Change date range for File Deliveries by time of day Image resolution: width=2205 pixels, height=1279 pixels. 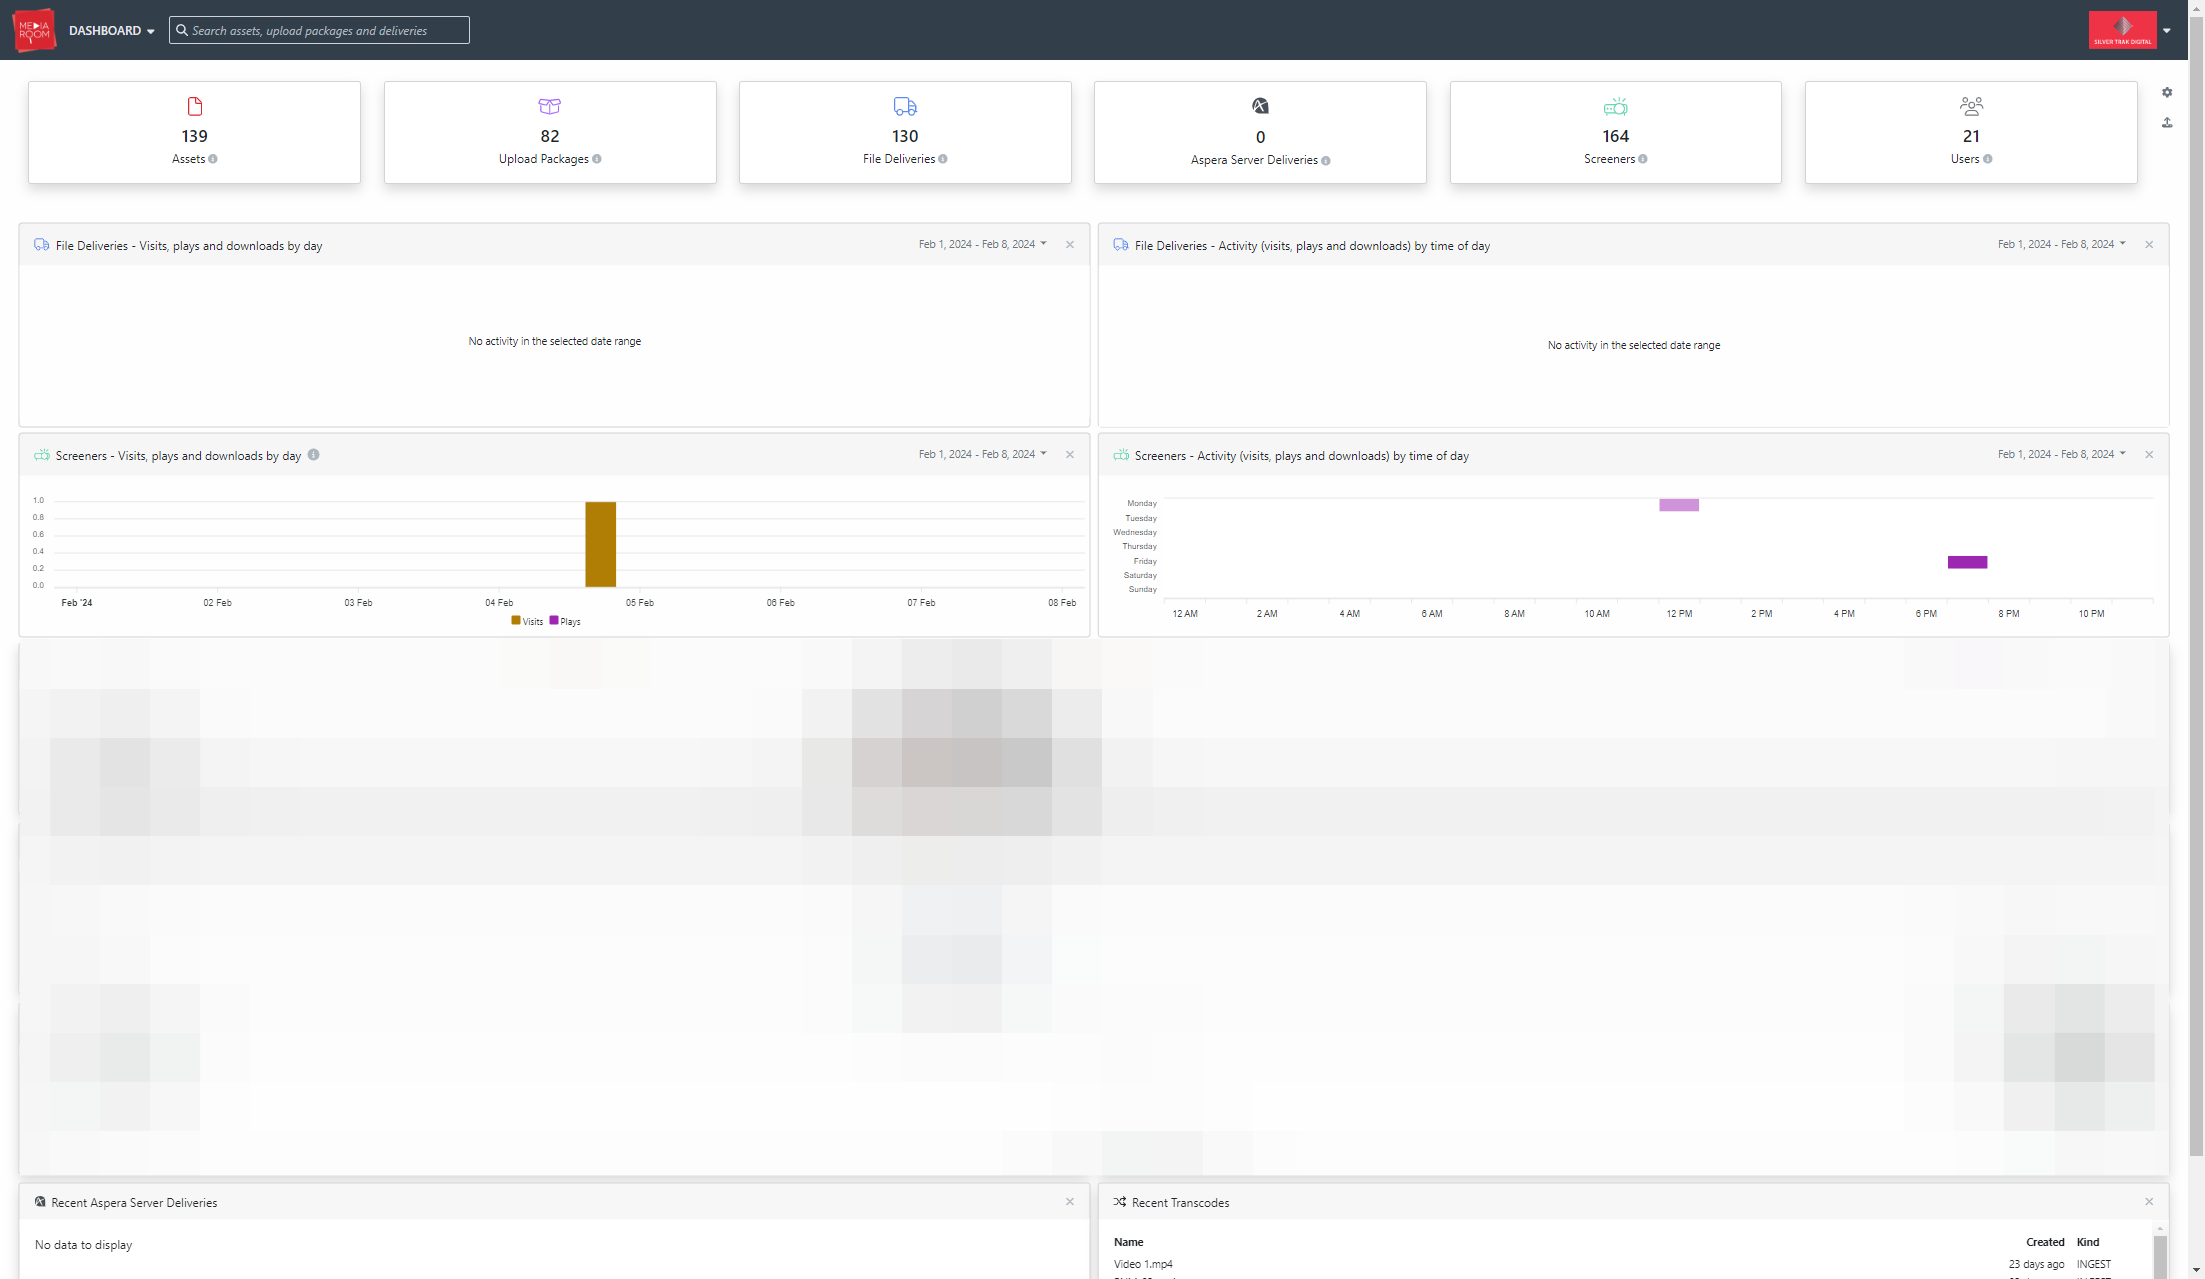coord(2062,244)
